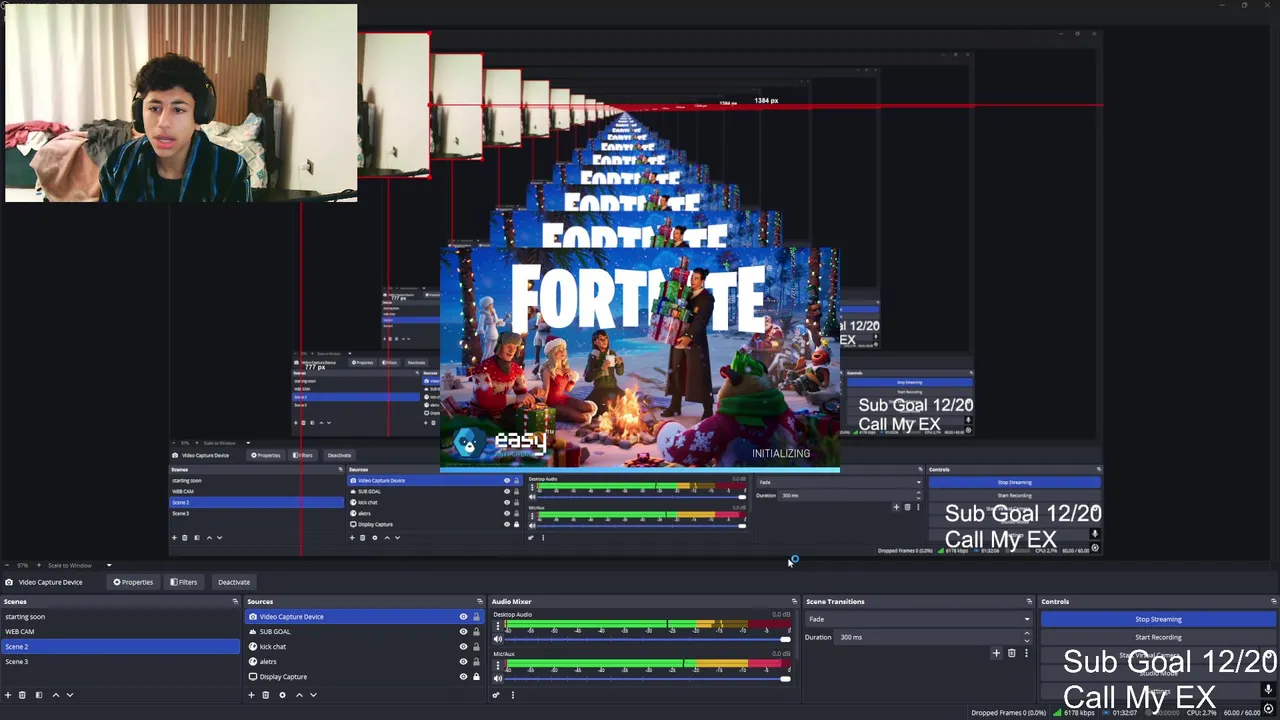Click Dropped Frames 0 (0.0%) status text
Image resolution: width=1280 pixels, height=720 pixels.
[x=1008, y=713]
